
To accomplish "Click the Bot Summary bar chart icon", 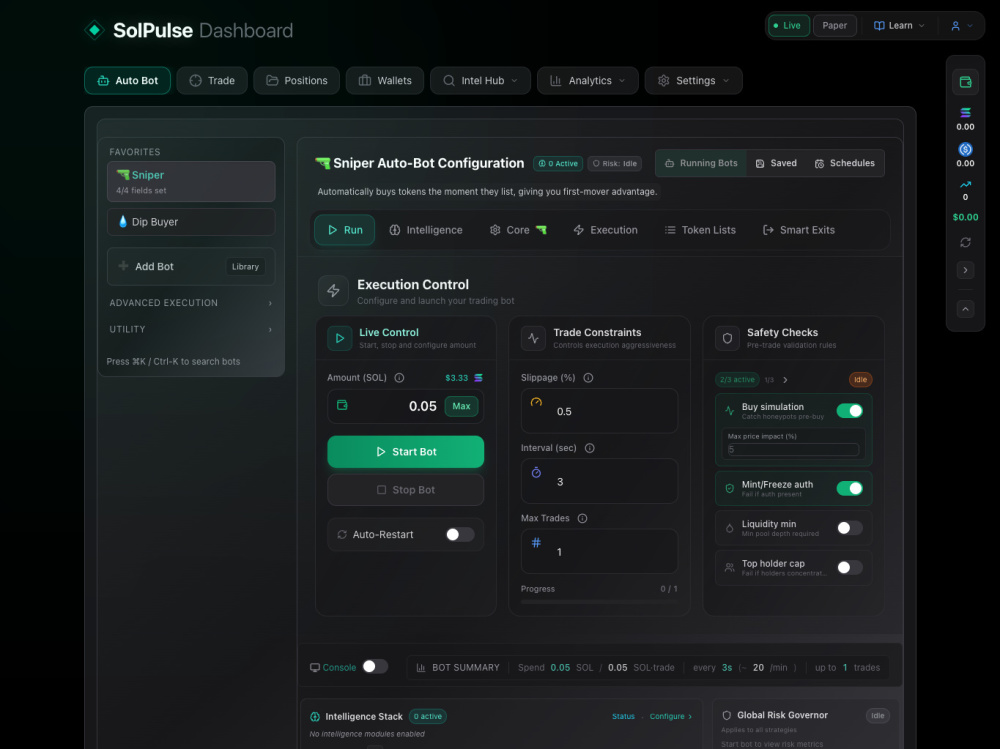I will tap(421, 667).
